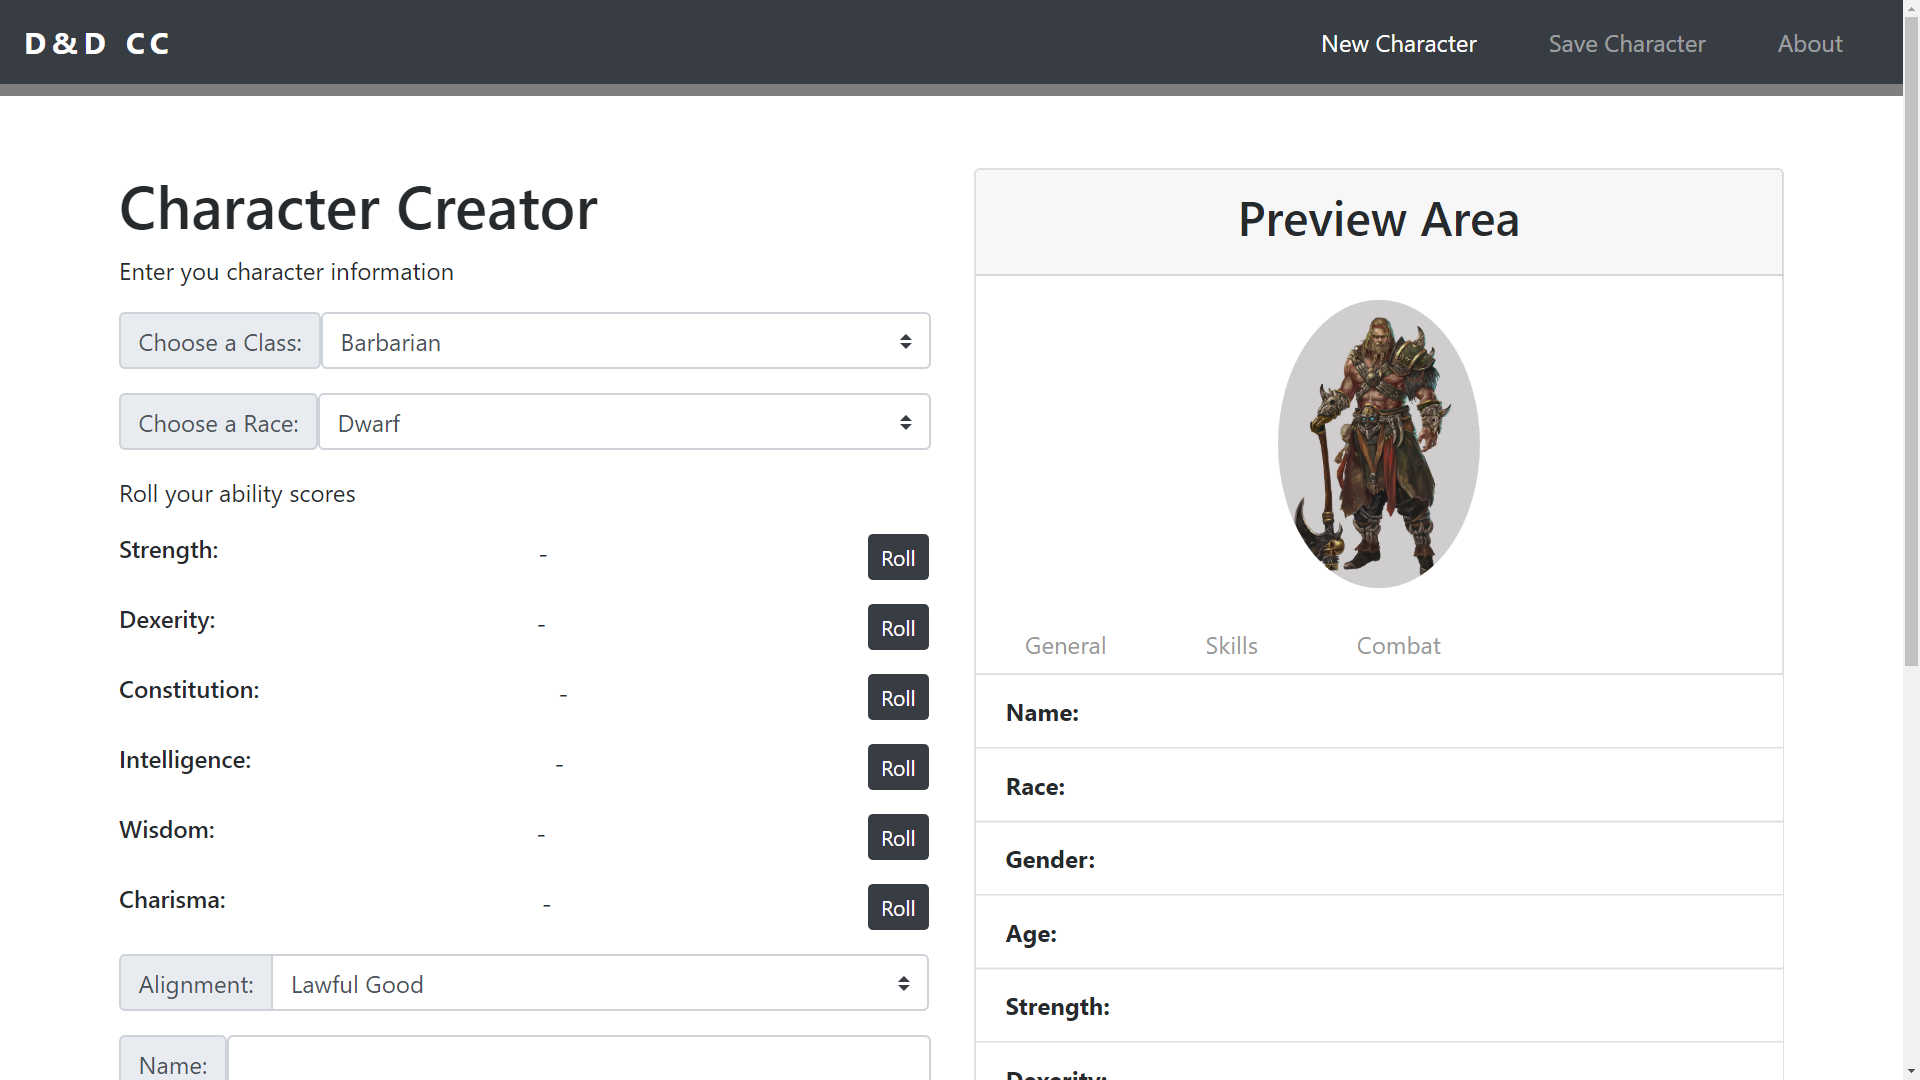1920x1080 pixels.
Task: Open New Character in navbar
Action: 1398,44
